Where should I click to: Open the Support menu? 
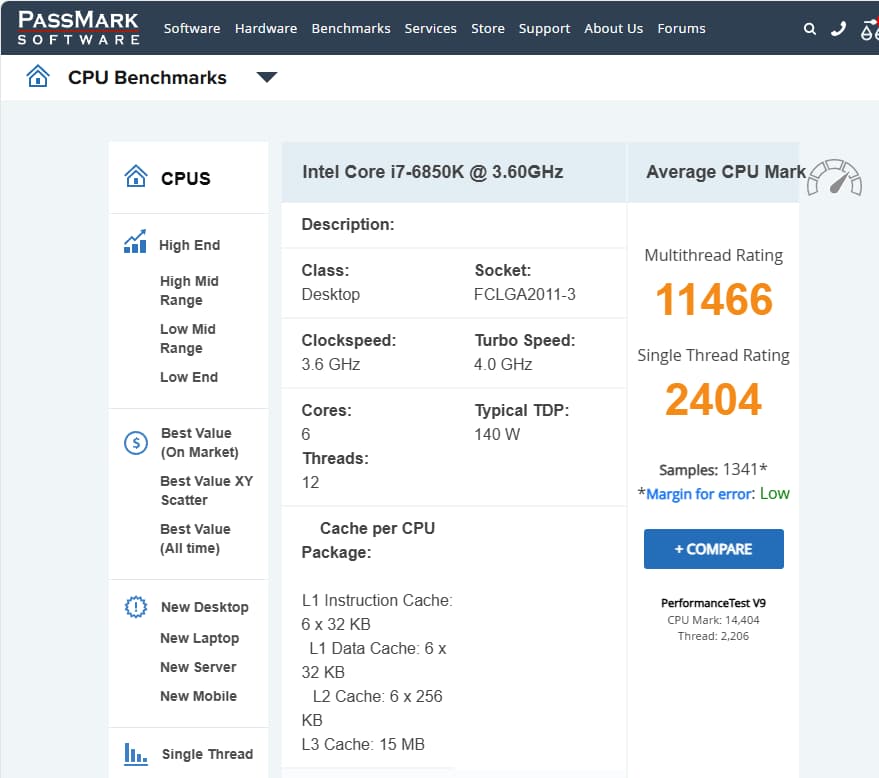point(544,29)
